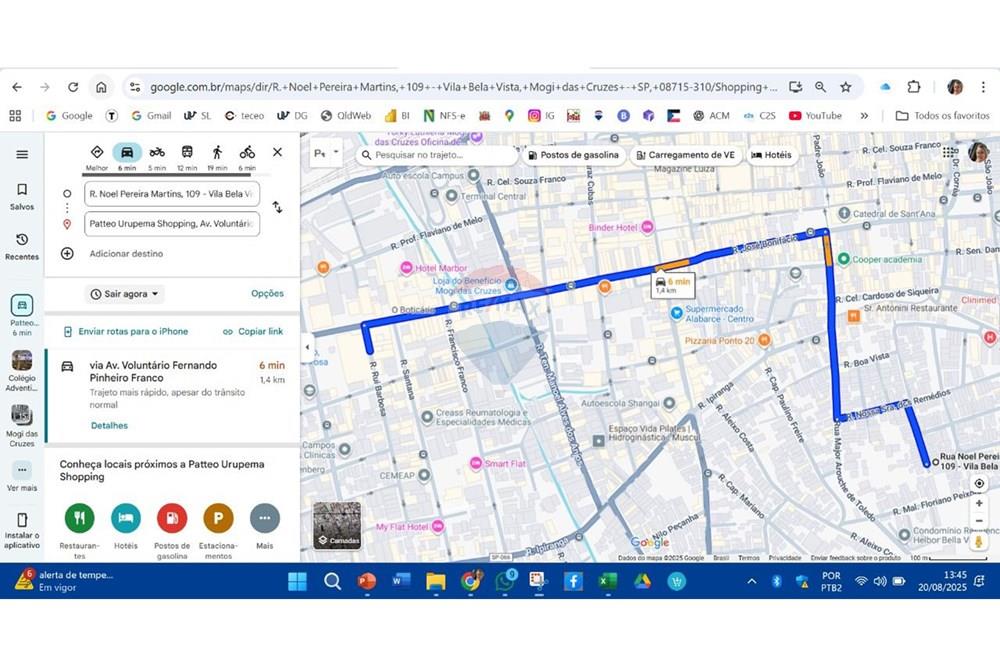The image size is (1000, 667).
Task: Click the Restaurantes nearby icon
Action: pos(79,518)
